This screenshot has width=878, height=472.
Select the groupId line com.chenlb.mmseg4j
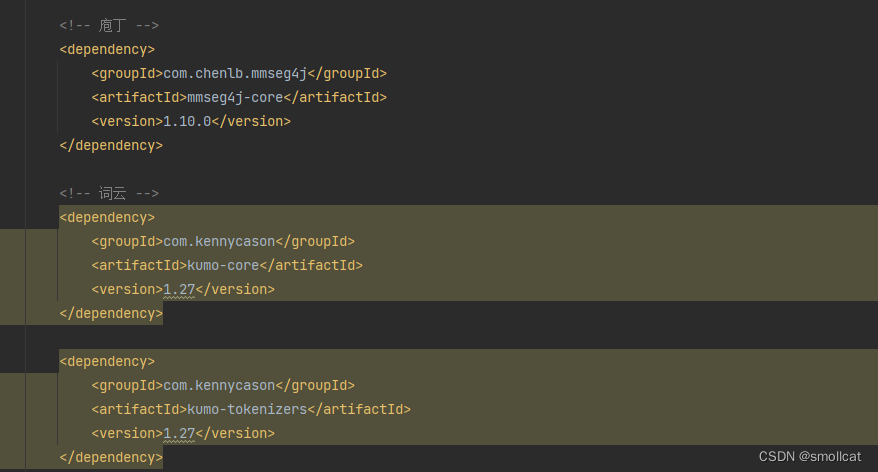click(x=239, y=73)
